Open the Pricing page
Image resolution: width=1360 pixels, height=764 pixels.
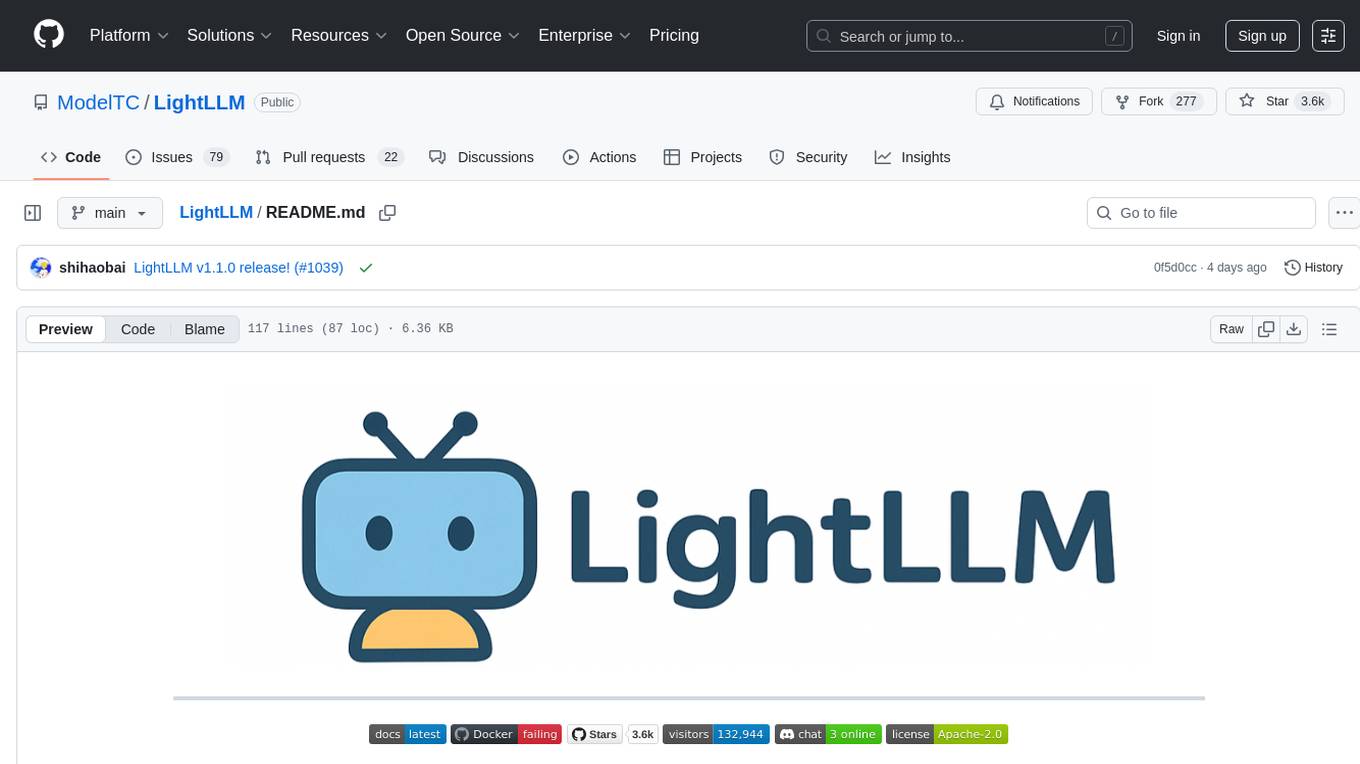tap(674, 35)
